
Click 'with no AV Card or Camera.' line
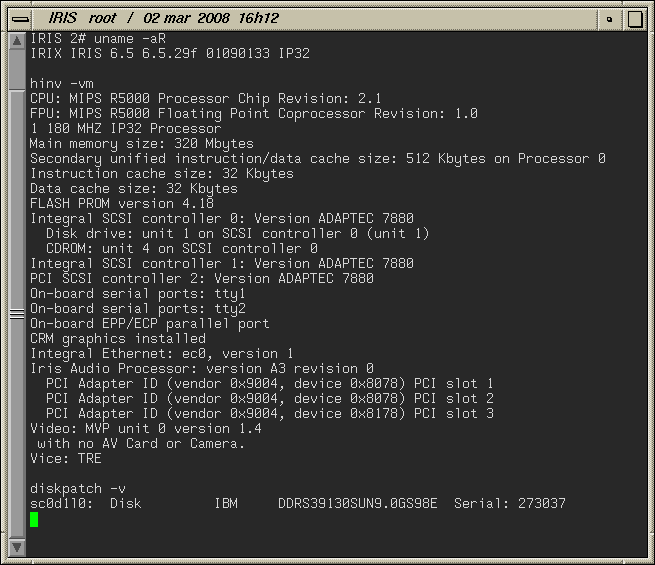tap(141, 444)
